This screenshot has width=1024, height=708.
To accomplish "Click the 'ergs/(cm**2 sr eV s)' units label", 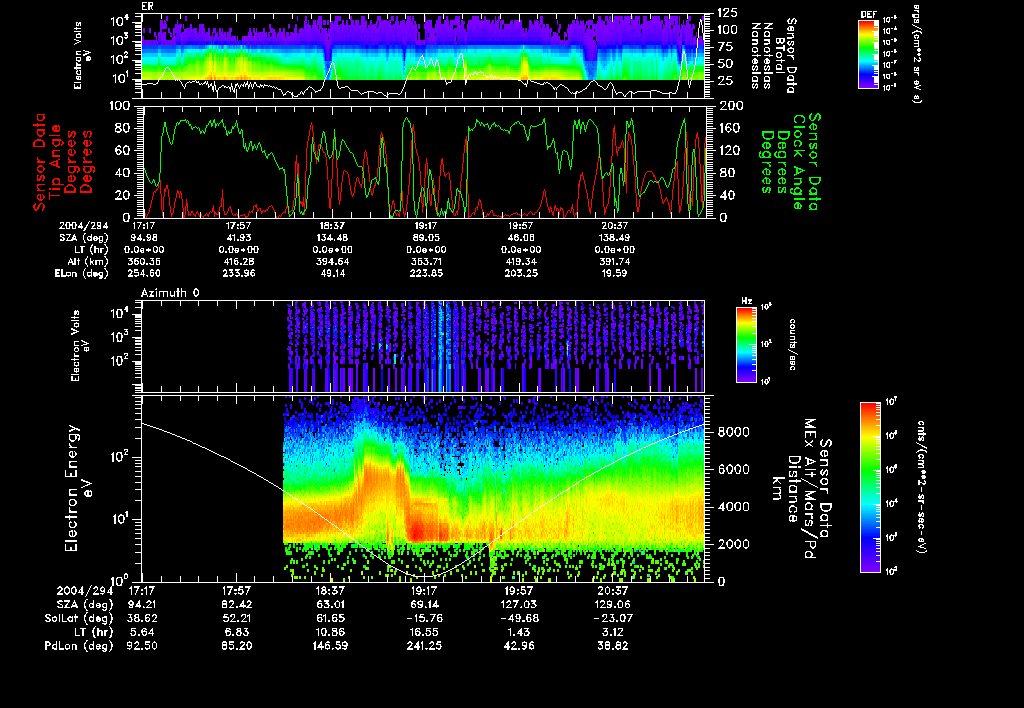I will (916, 54).
